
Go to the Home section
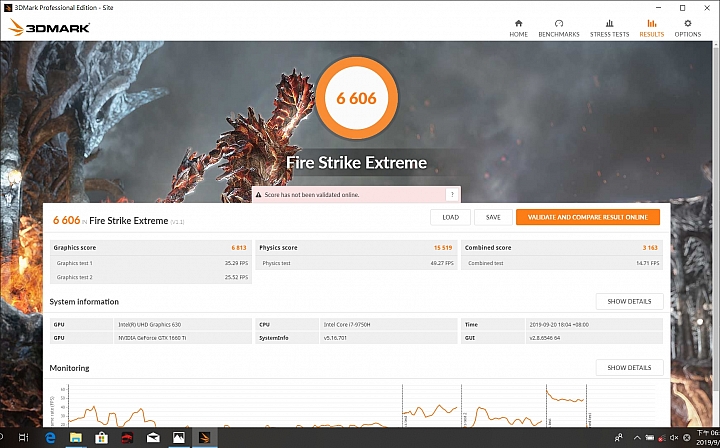click(x=518, y=27)
